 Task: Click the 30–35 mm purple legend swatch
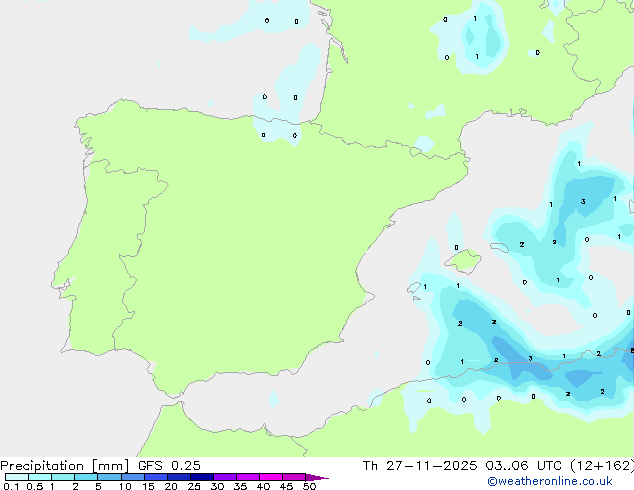point(225,477)
